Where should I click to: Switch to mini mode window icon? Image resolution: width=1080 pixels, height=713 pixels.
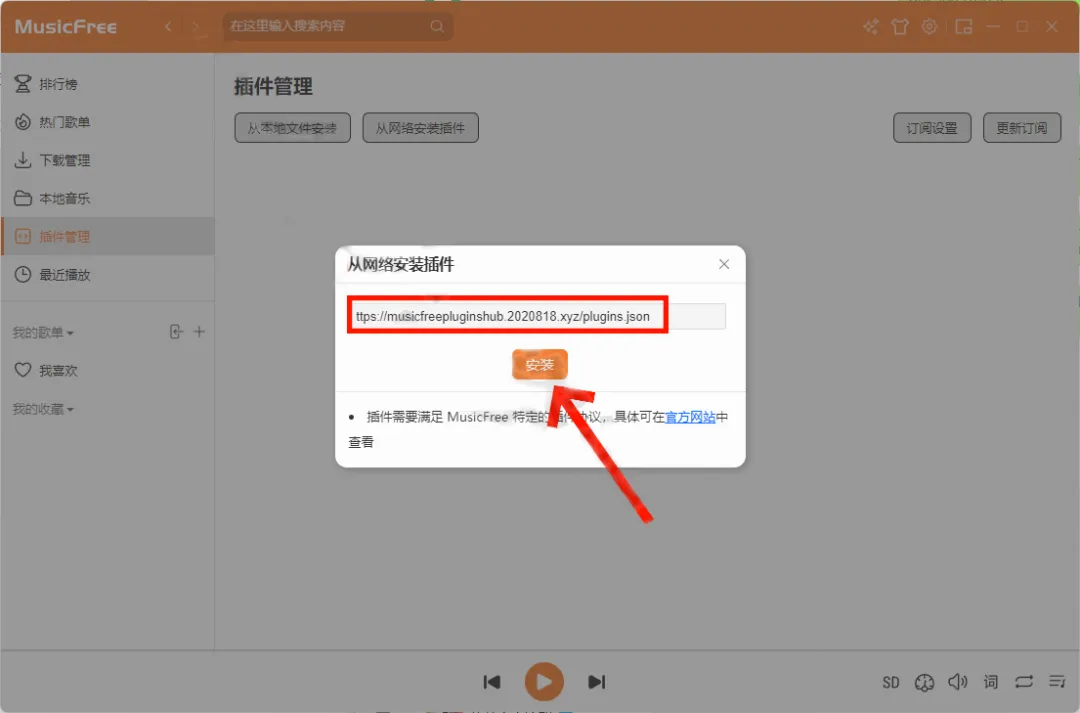tap(964, 27)
